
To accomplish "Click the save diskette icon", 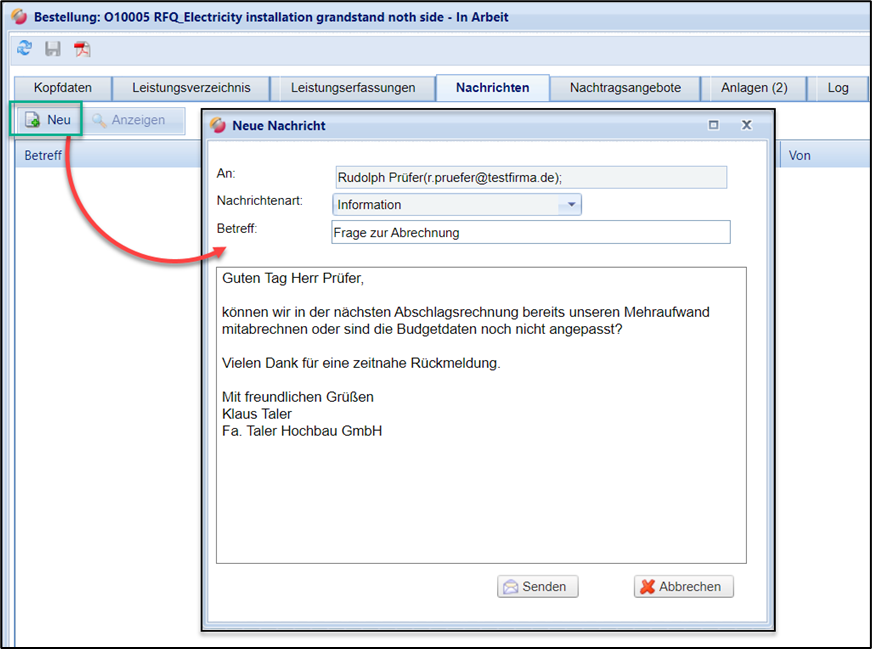I will pyautogui.click(x=53, y=48).
